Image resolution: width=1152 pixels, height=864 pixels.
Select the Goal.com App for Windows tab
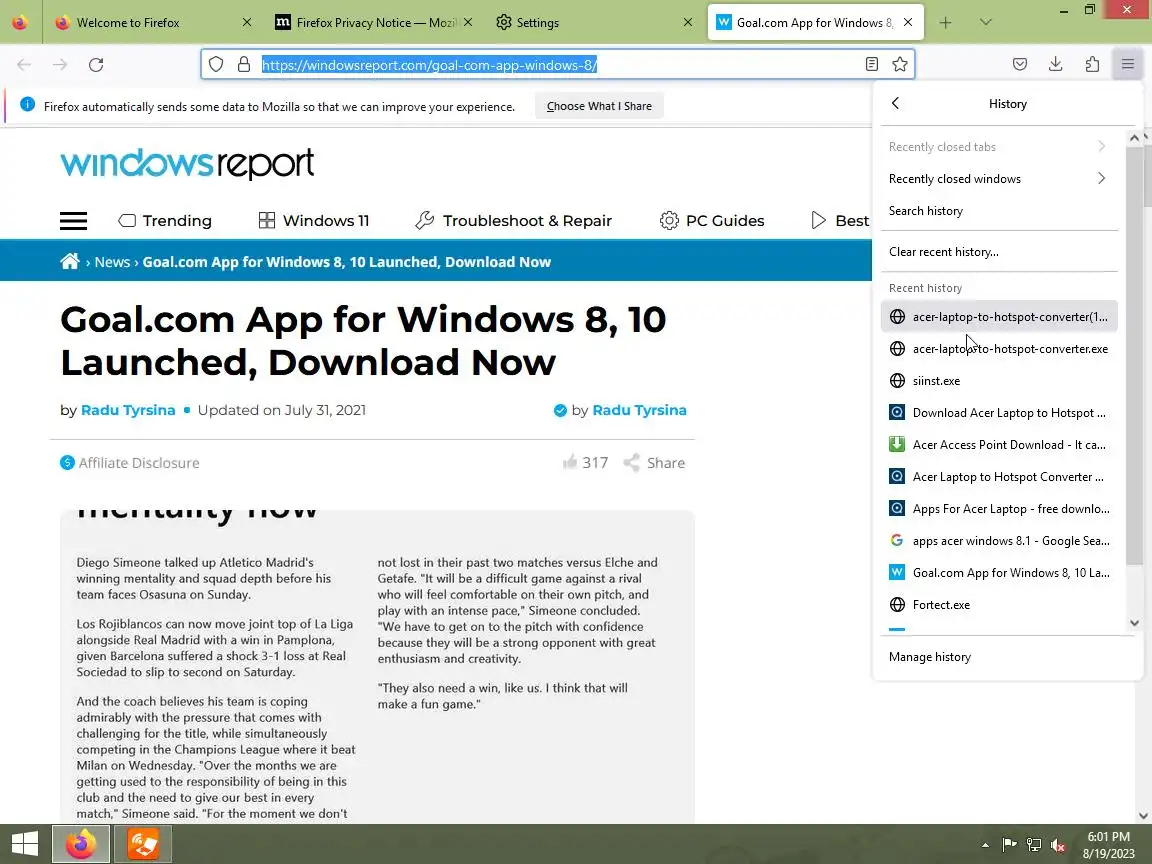[816, 23]
